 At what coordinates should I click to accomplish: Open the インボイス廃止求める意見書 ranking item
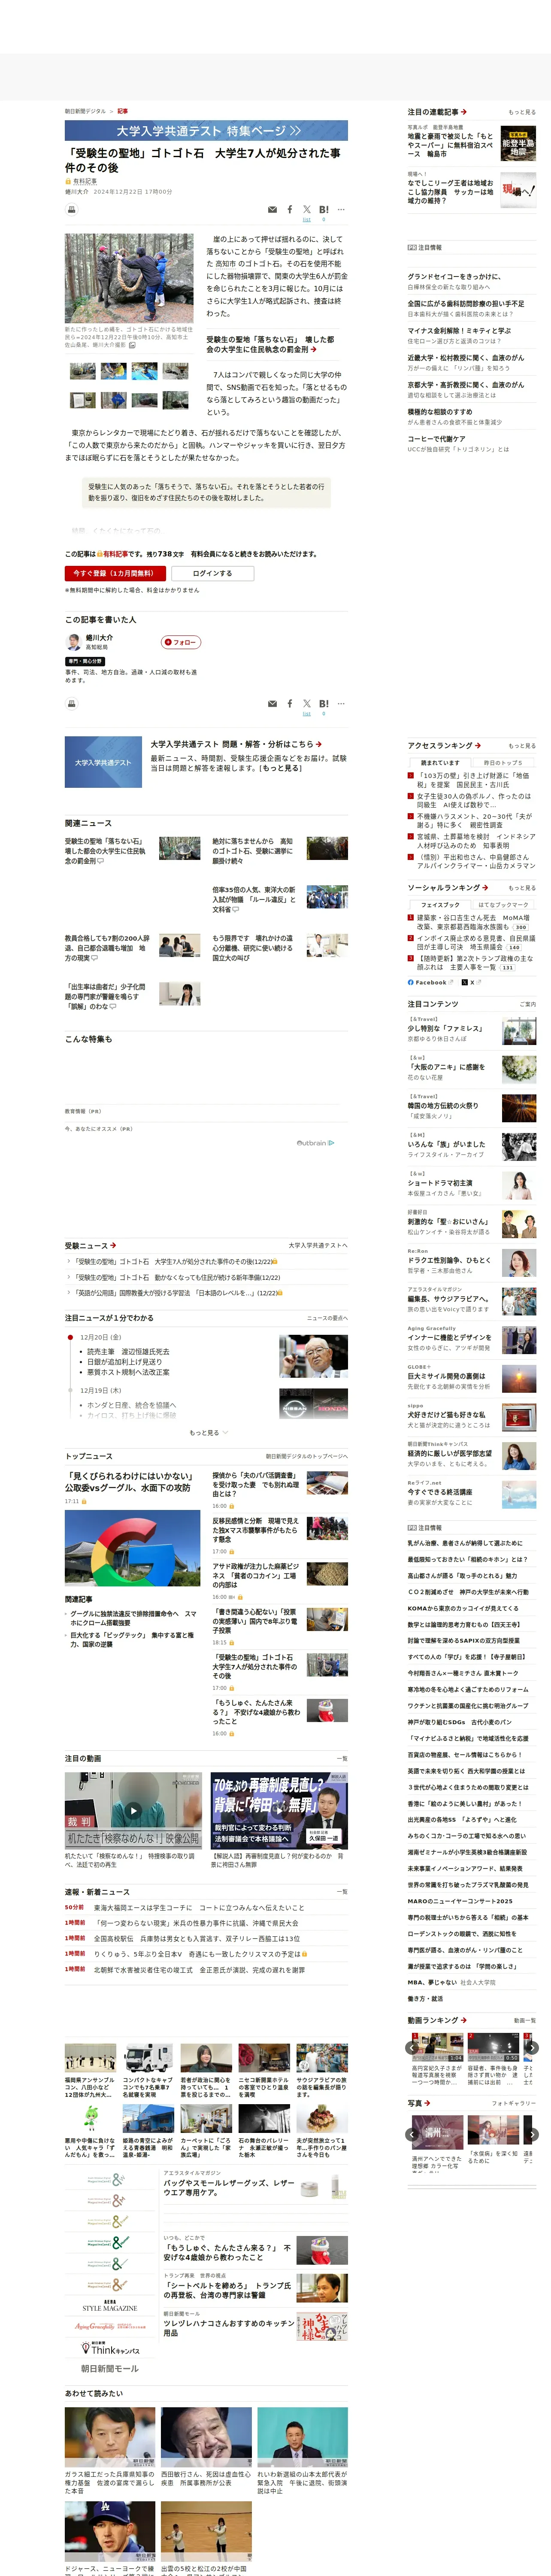point(476,943)
